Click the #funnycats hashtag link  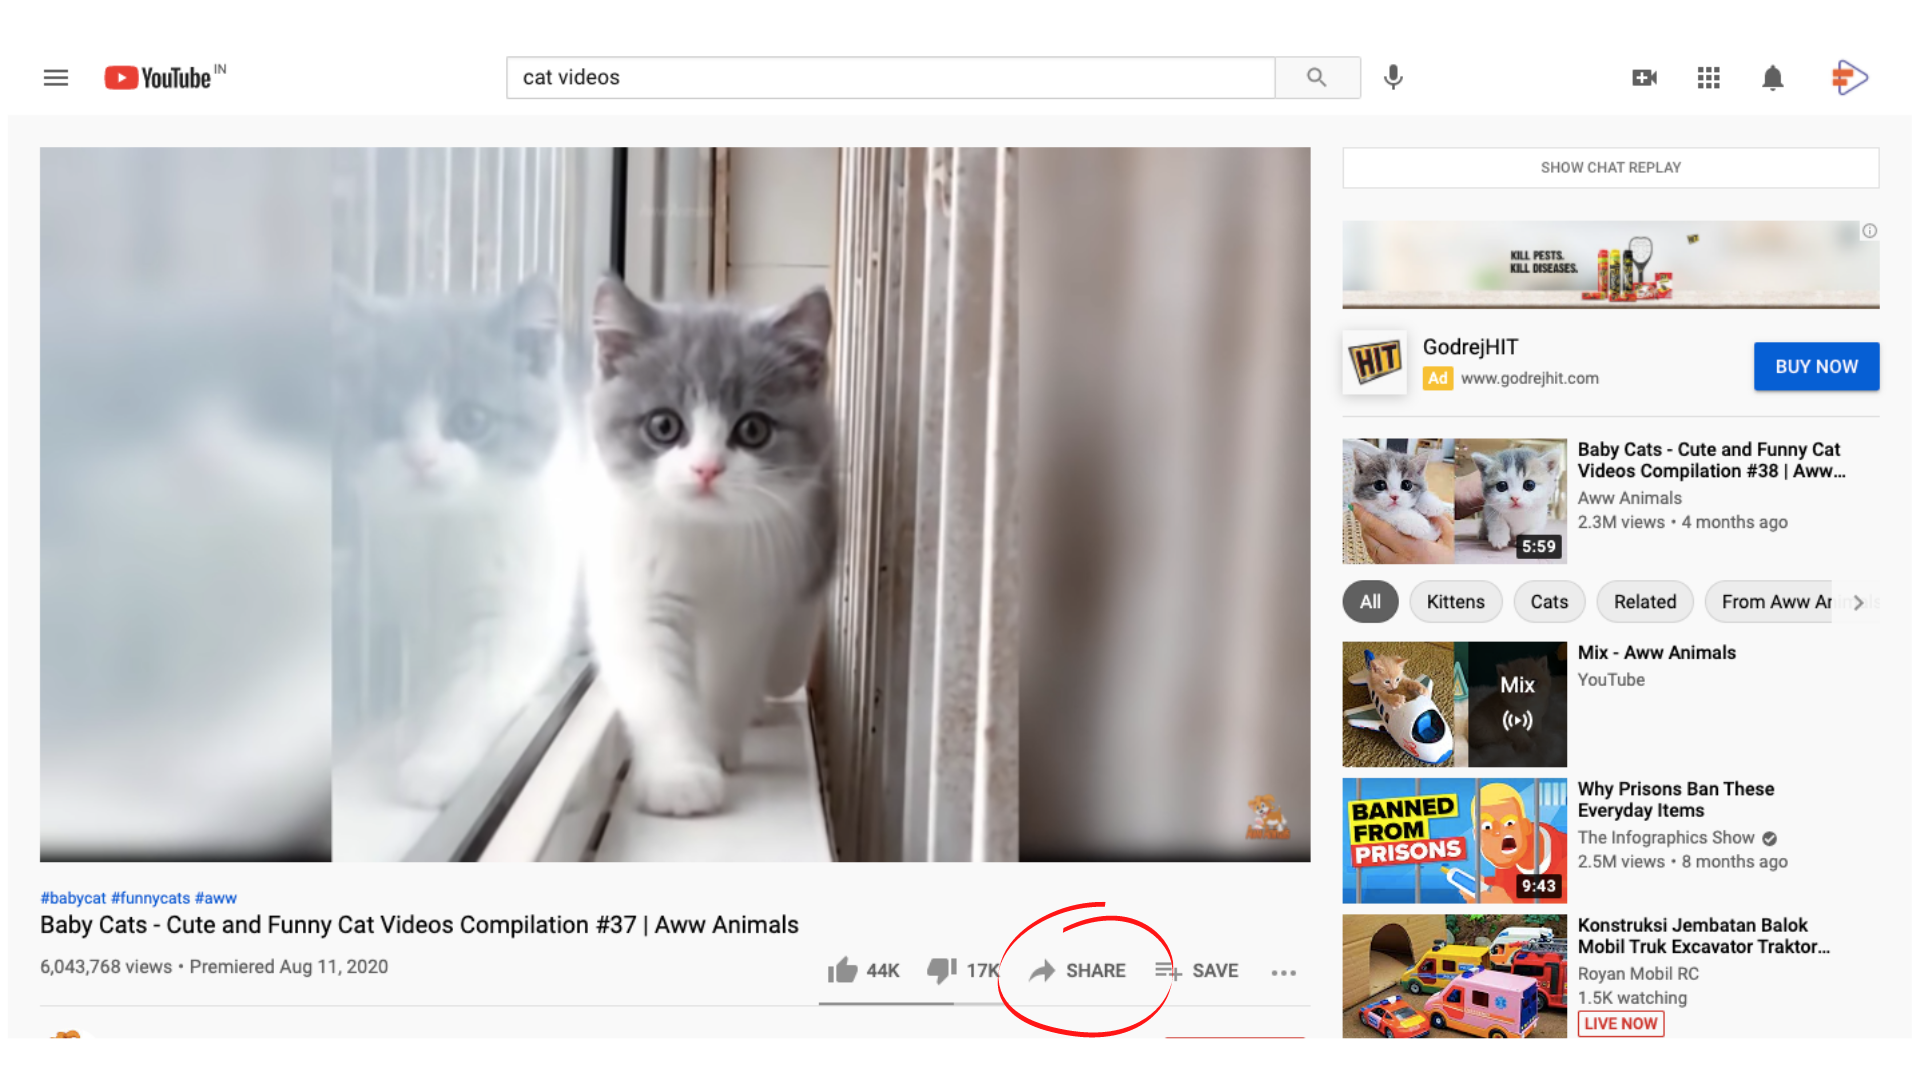[x=150, y=898]
